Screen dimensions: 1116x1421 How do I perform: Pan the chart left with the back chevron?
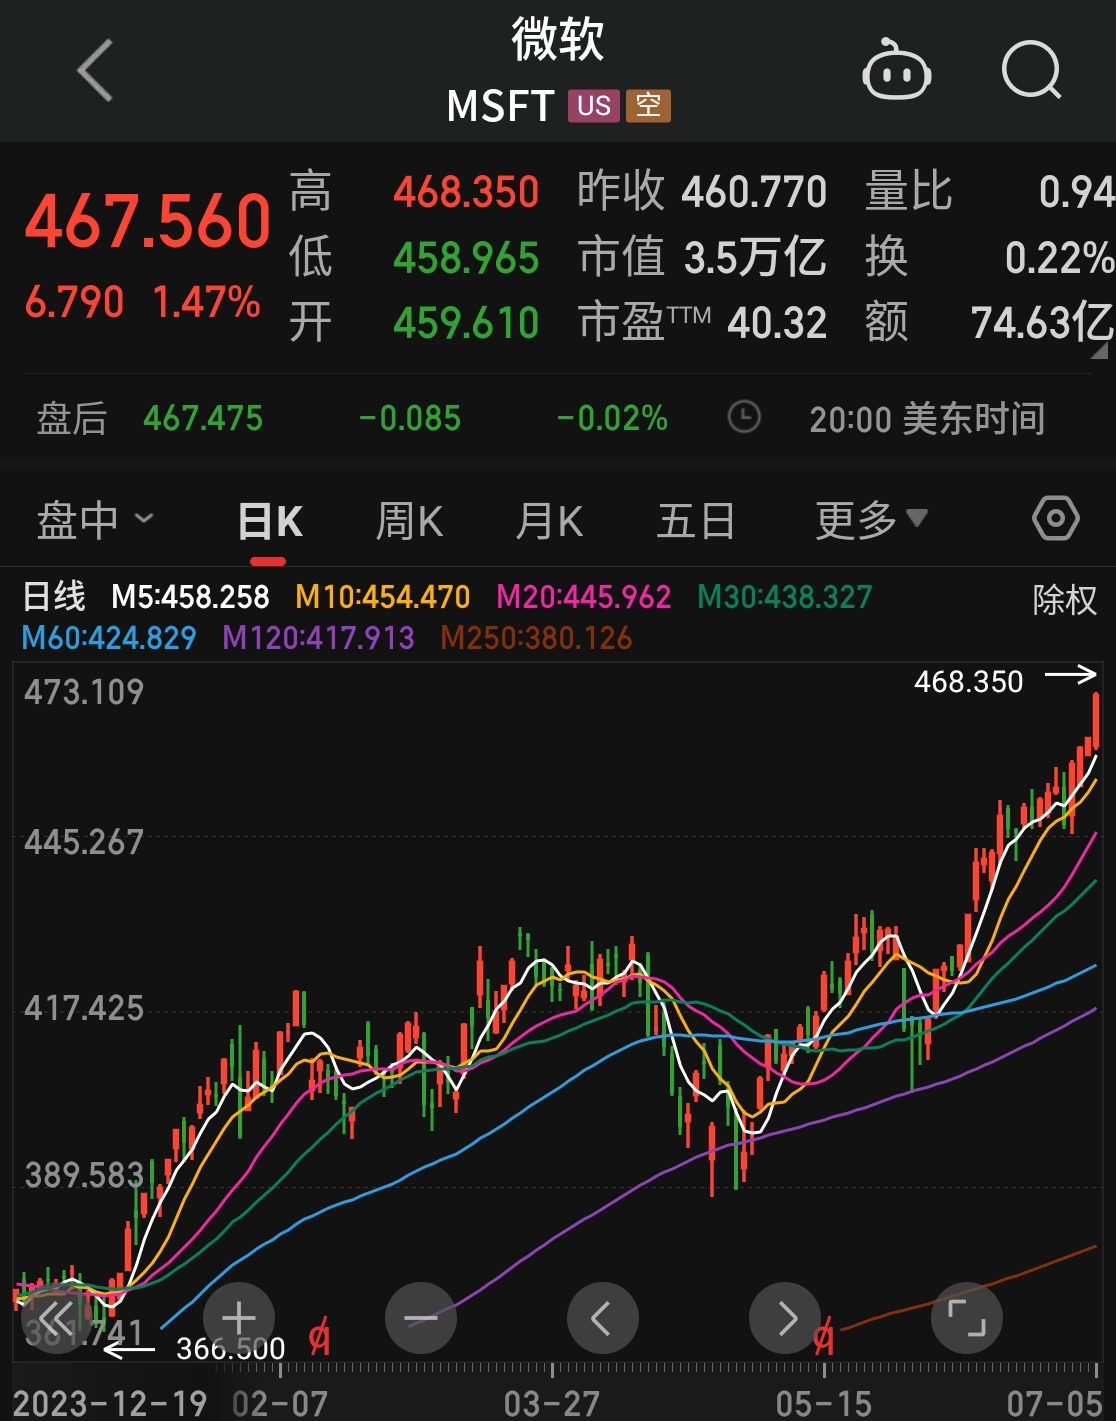pyautogui.click(x=602, y=1317)
